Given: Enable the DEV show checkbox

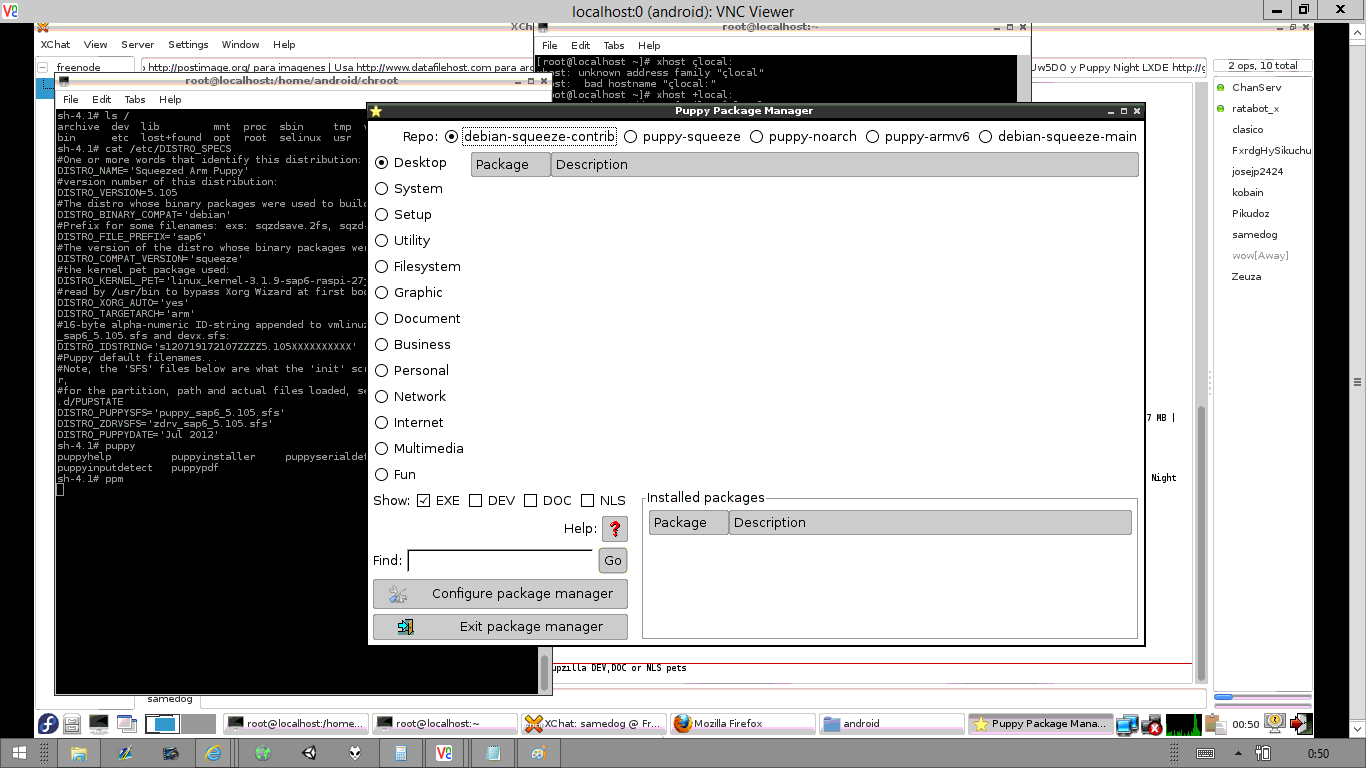Looking at the screenshot, I should [x=475, y=500].
